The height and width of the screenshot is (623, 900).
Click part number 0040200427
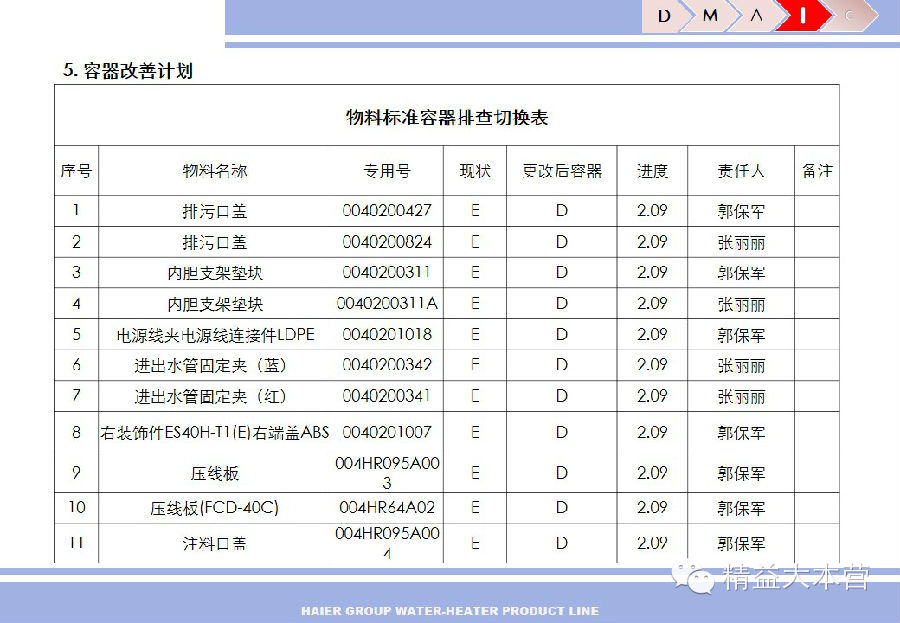(387, 211)
